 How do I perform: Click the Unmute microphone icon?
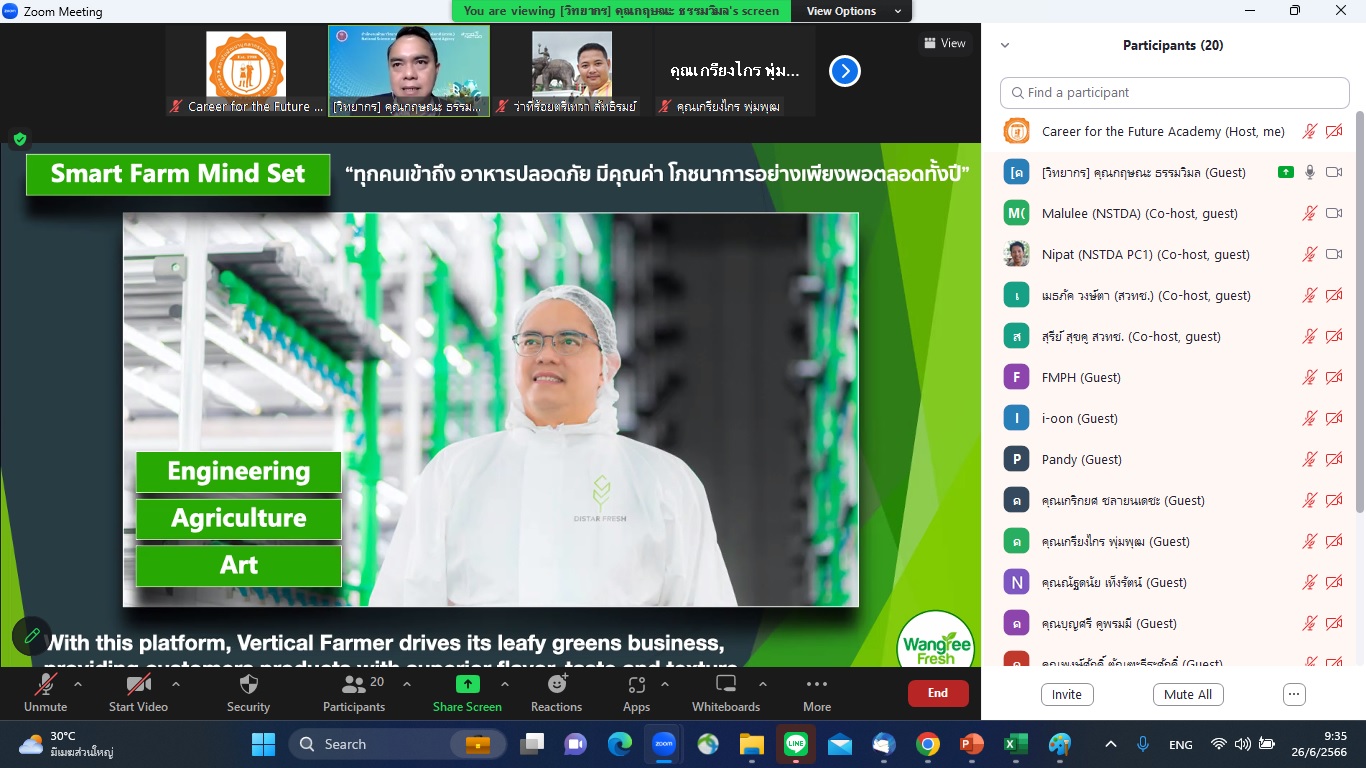coord(46,684)
